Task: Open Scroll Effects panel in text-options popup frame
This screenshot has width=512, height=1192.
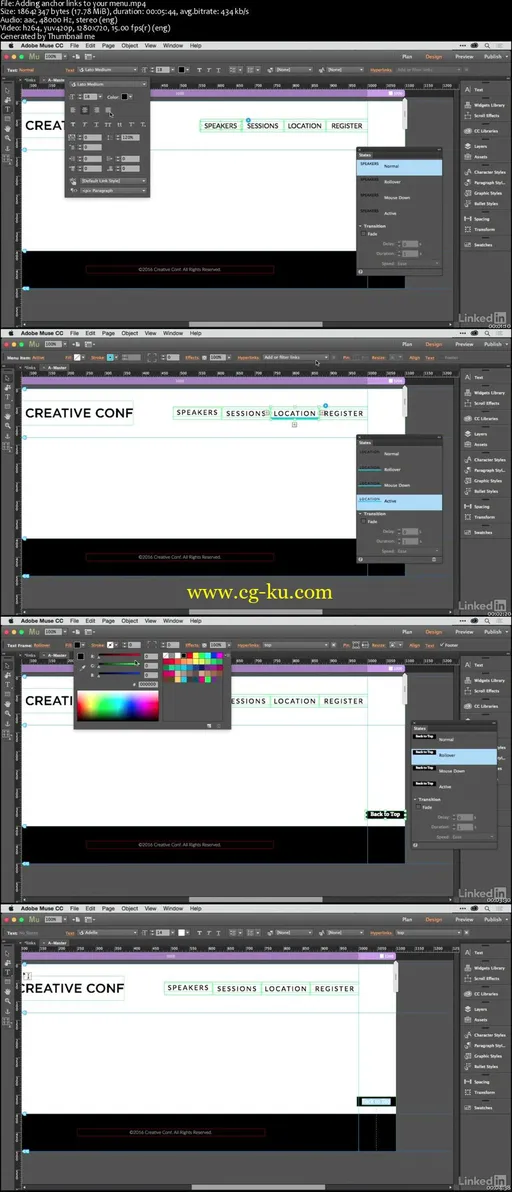Action: (x=482, y=116)
